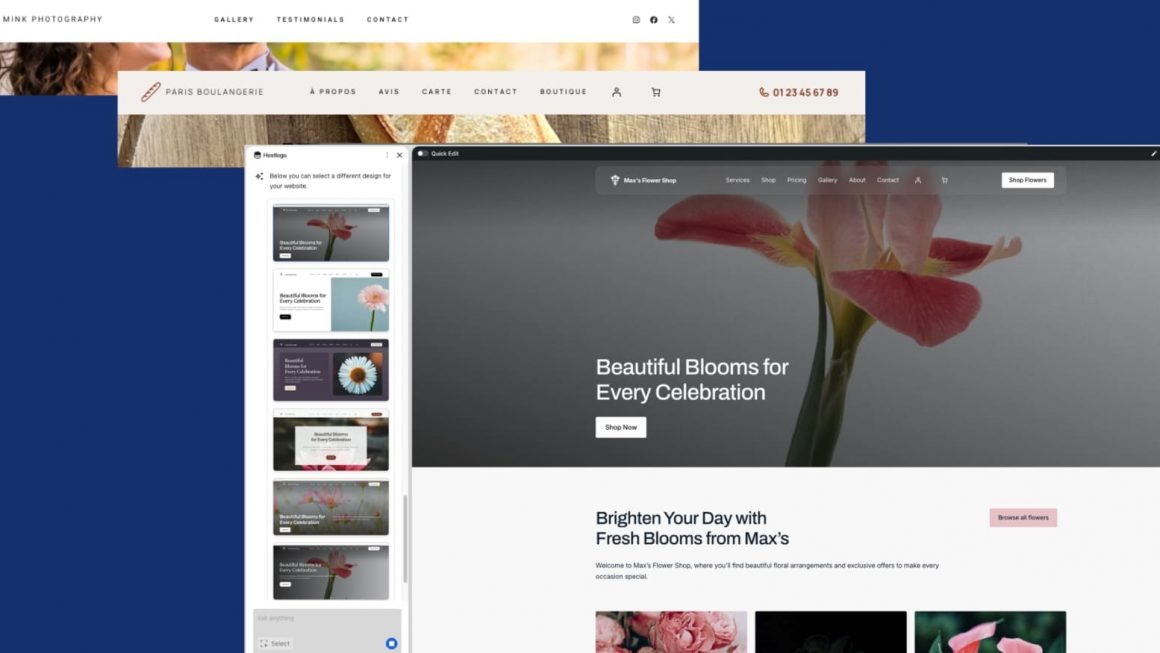Select the sixth design with dark iris hero
Viewport: 1160px width, 653px height.
click(331, 572)
